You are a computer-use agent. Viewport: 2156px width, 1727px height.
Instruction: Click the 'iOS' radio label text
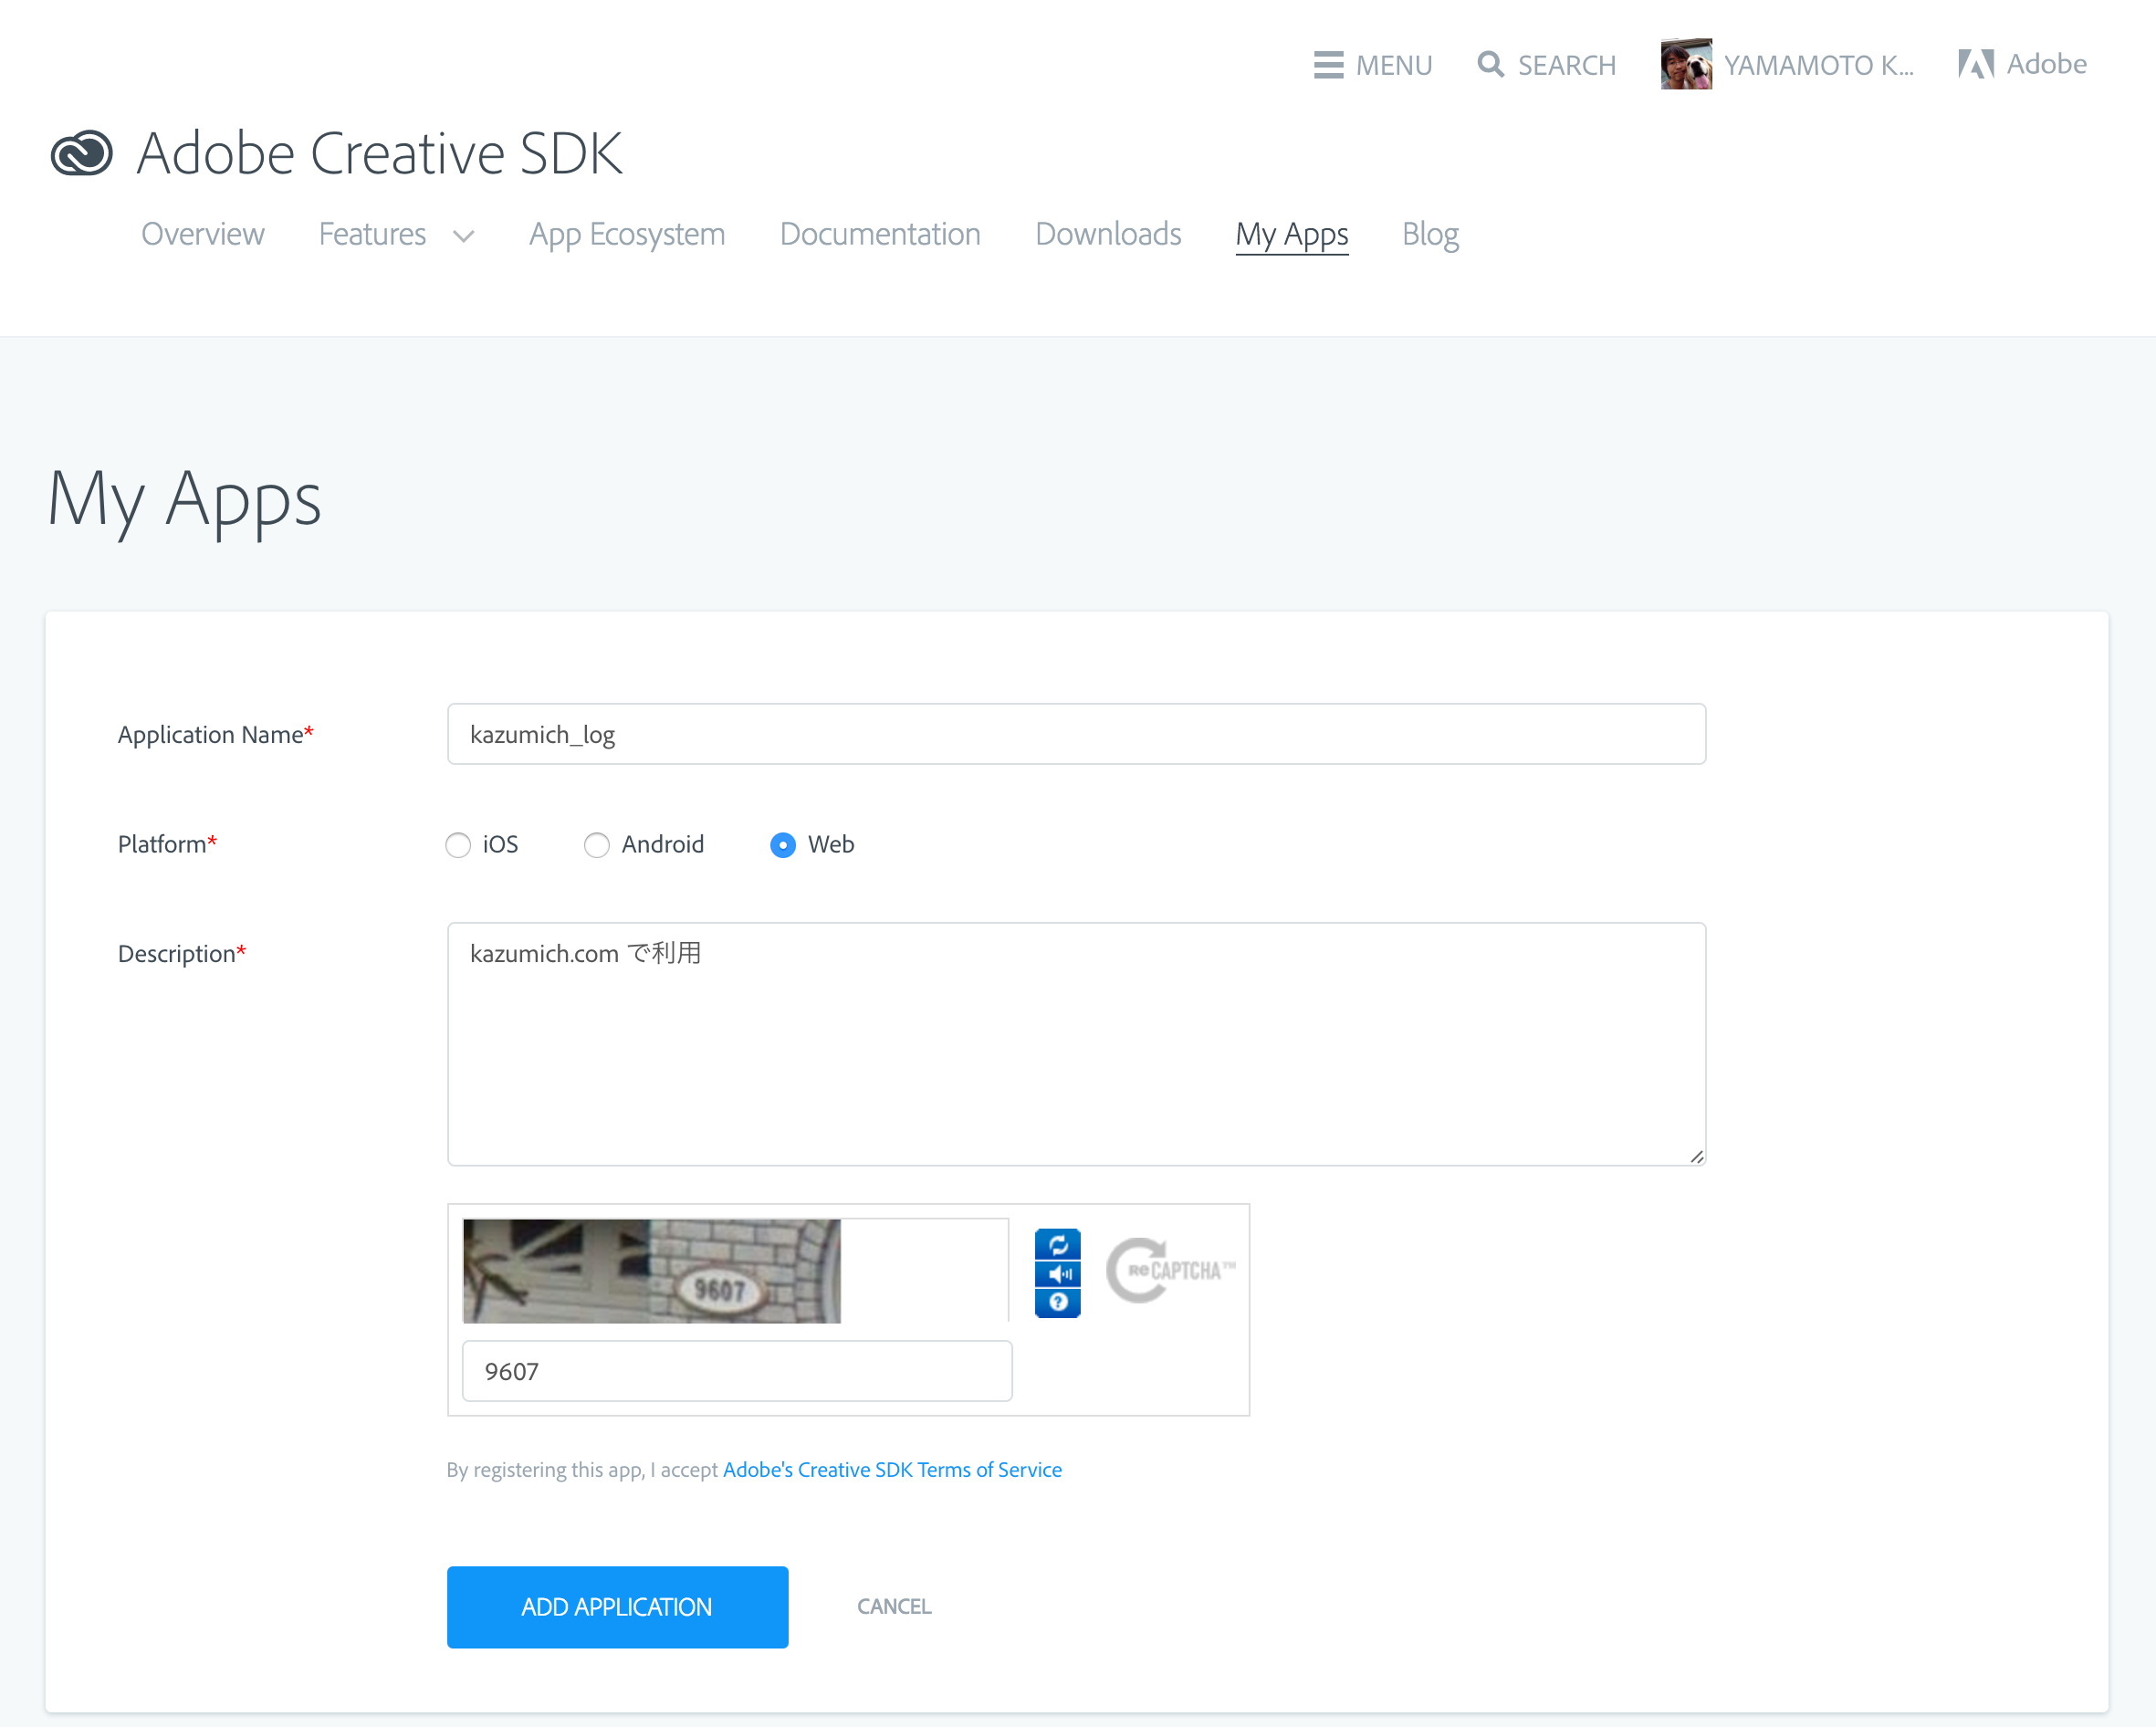tap(500, 845)
